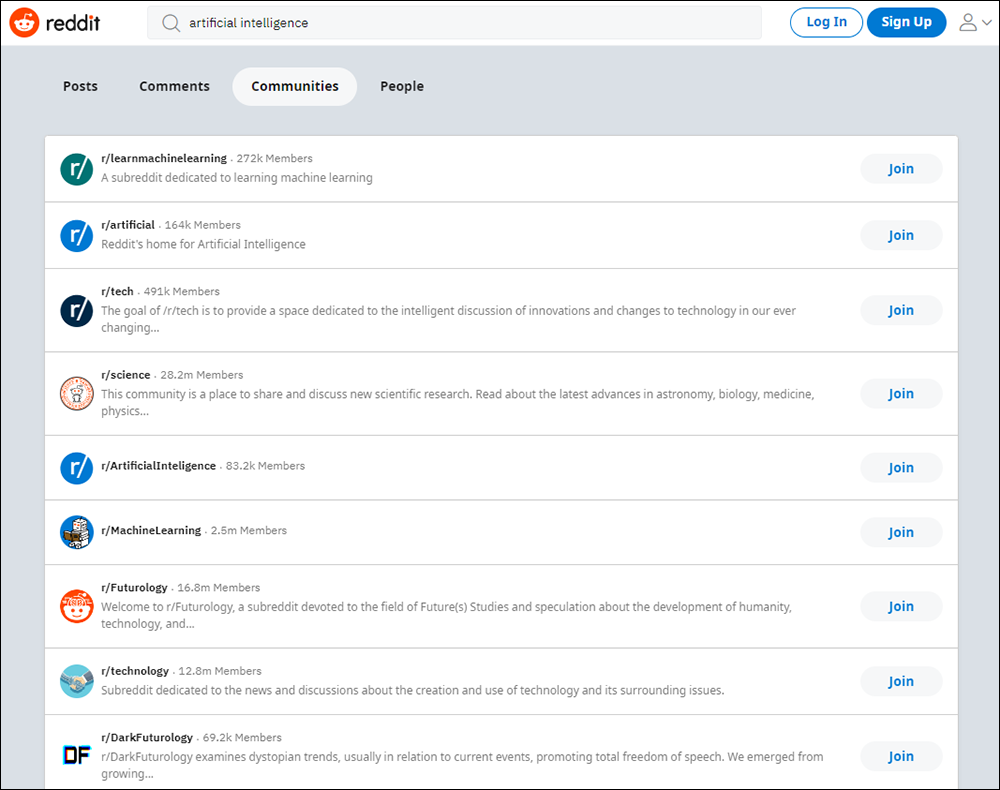Open r/DarkFuturology DF logo icon
The height and width of the screenshot is (790, 1000).
click(77, 756)
